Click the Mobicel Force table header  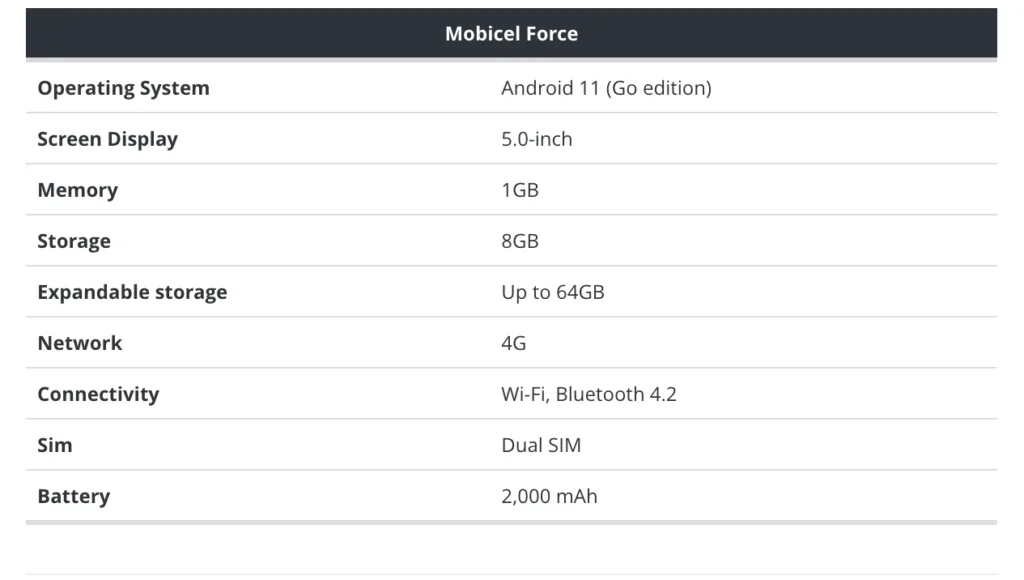click(511, 33)
